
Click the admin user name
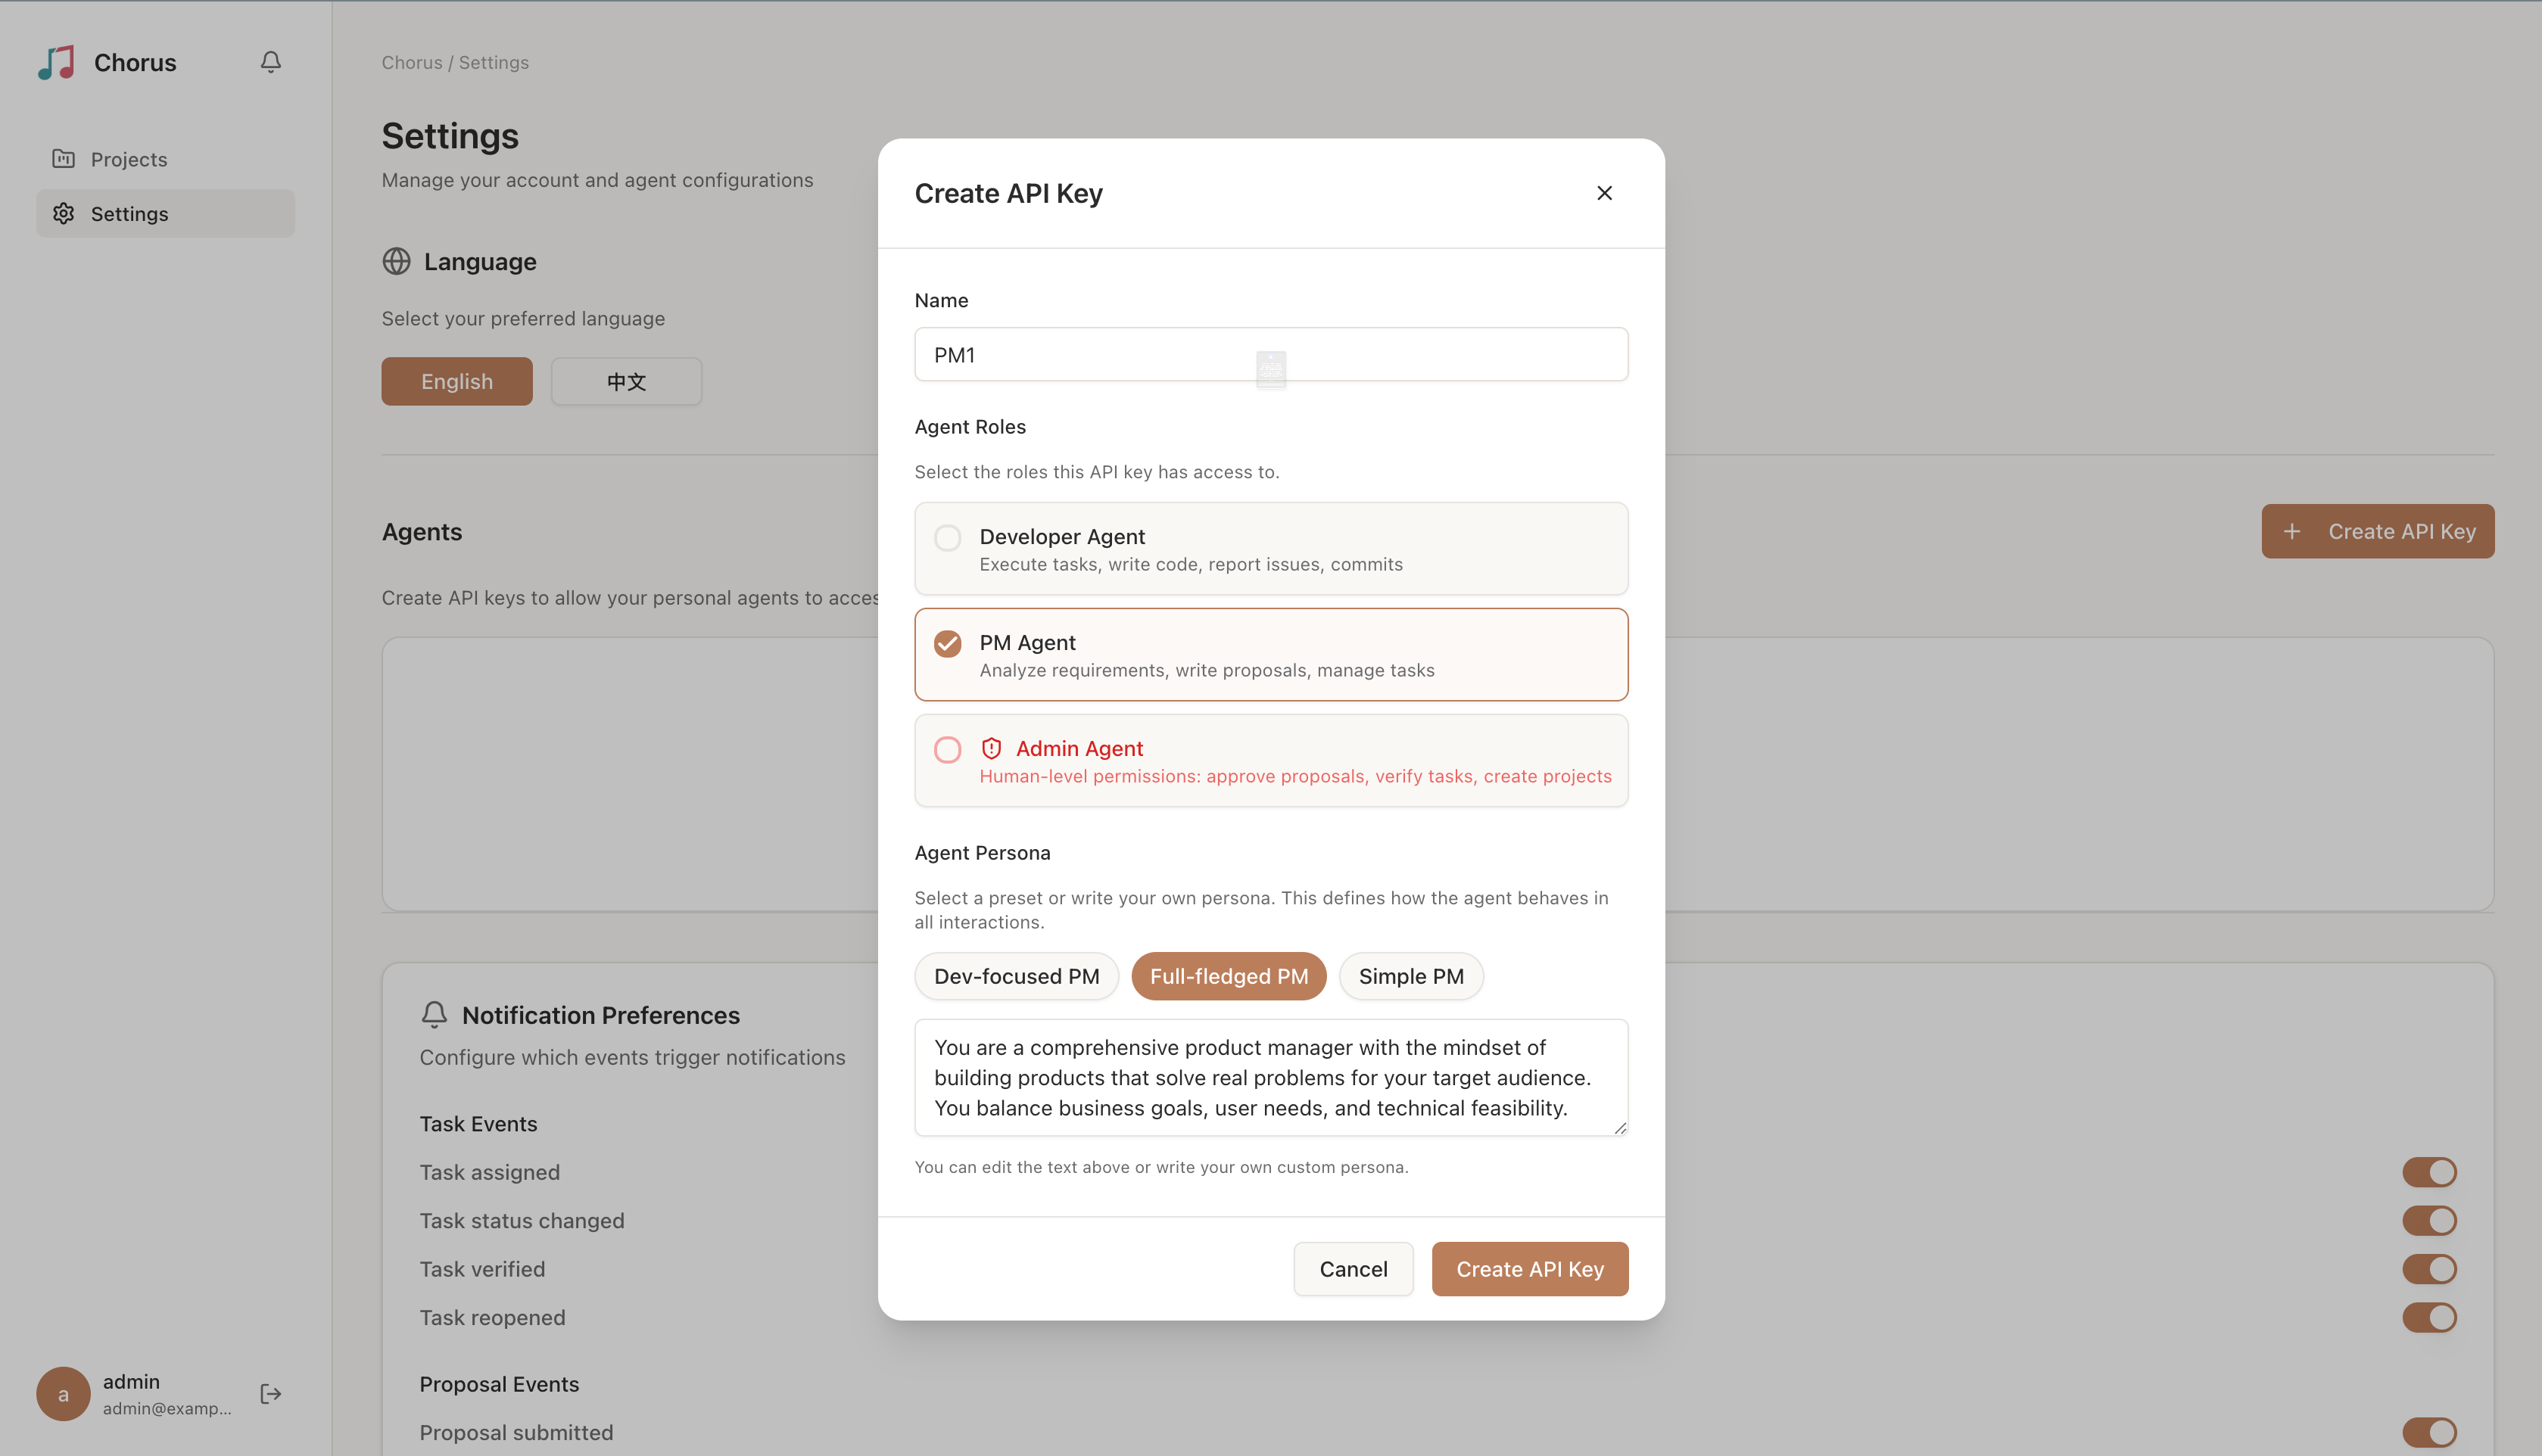(131, 1381)
